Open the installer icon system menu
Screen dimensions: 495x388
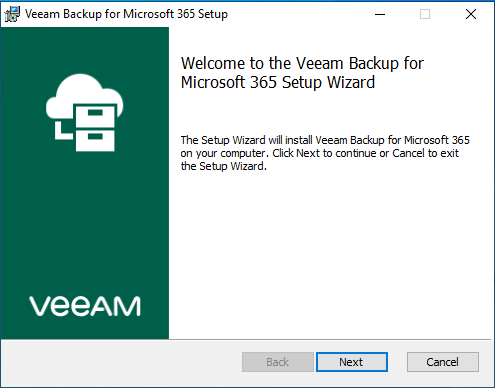point(12,14)
